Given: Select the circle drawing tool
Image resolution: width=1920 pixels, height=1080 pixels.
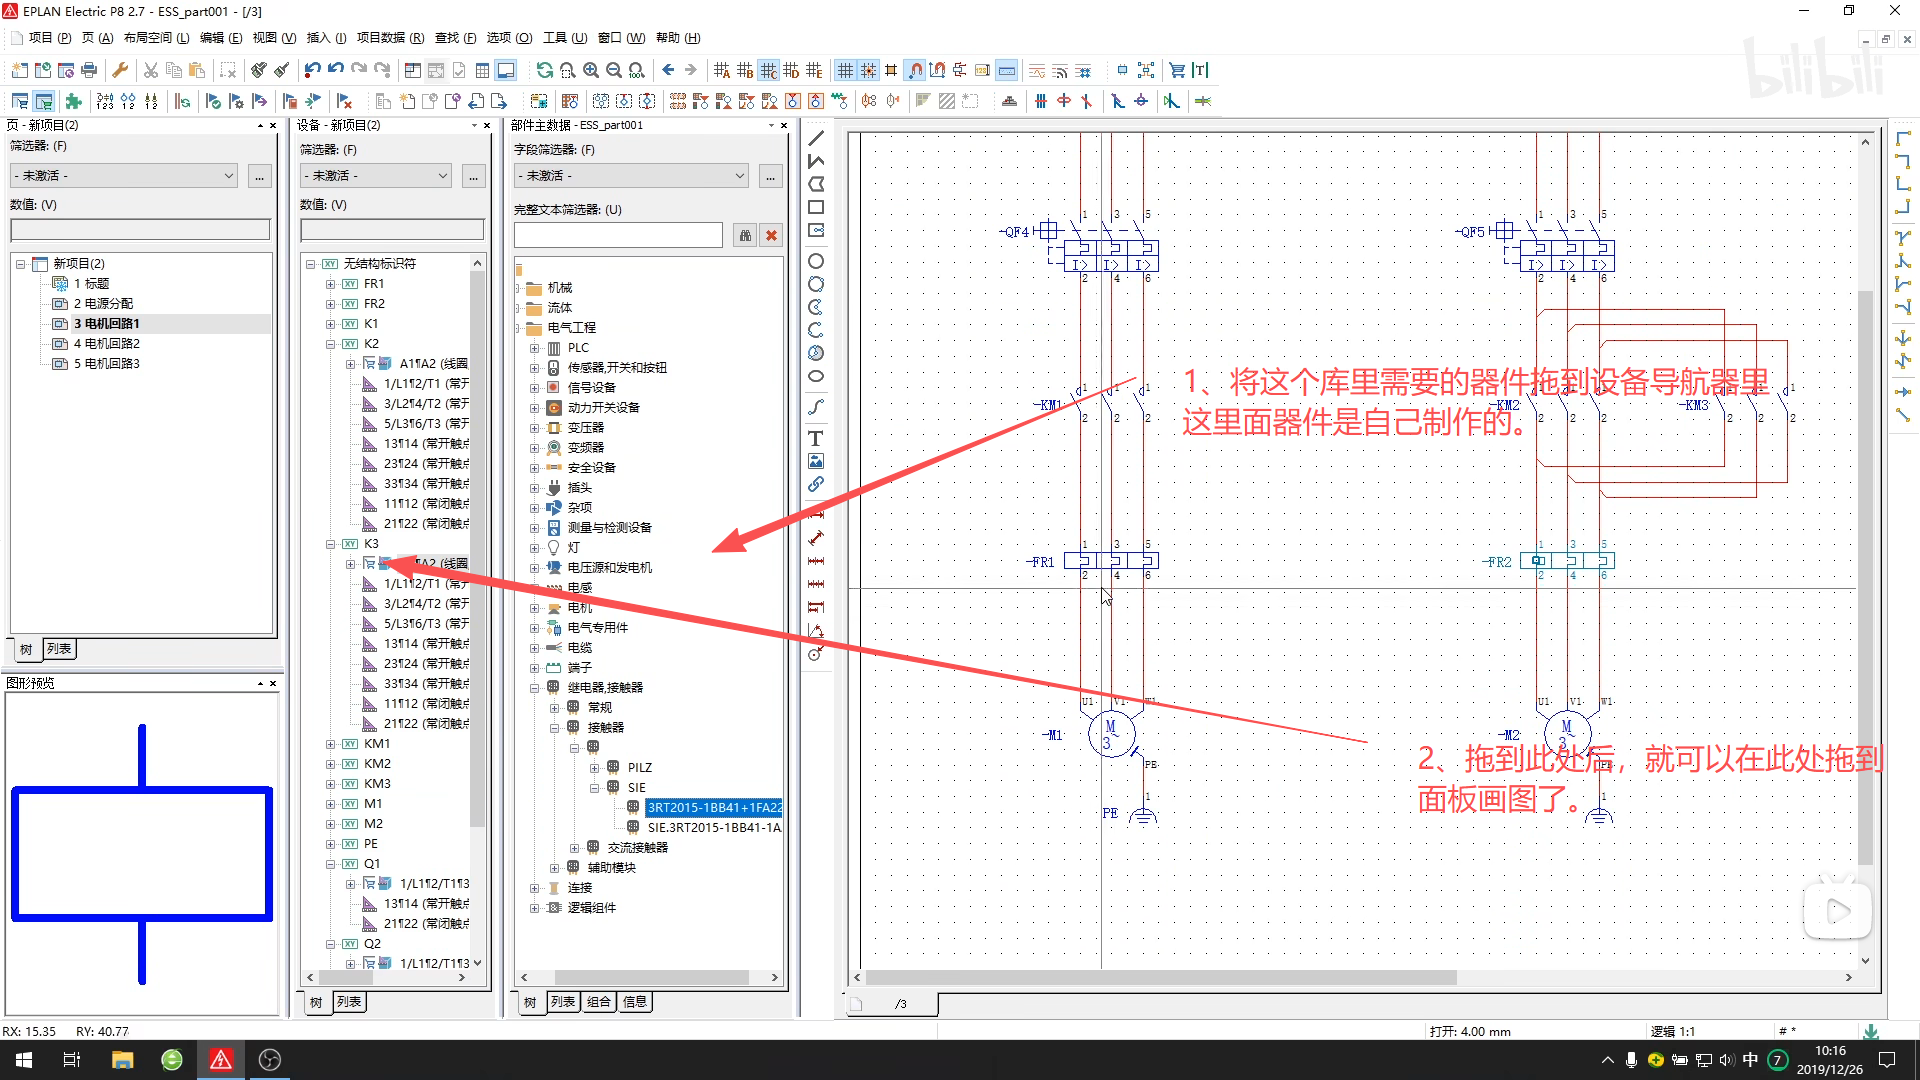Looking at the screenshot, I should point(816,262).
